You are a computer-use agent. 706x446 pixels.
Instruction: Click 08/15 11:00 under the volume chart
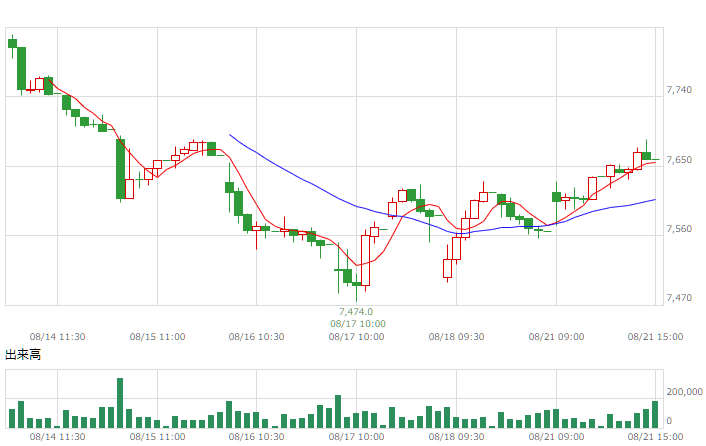(157, 437)
